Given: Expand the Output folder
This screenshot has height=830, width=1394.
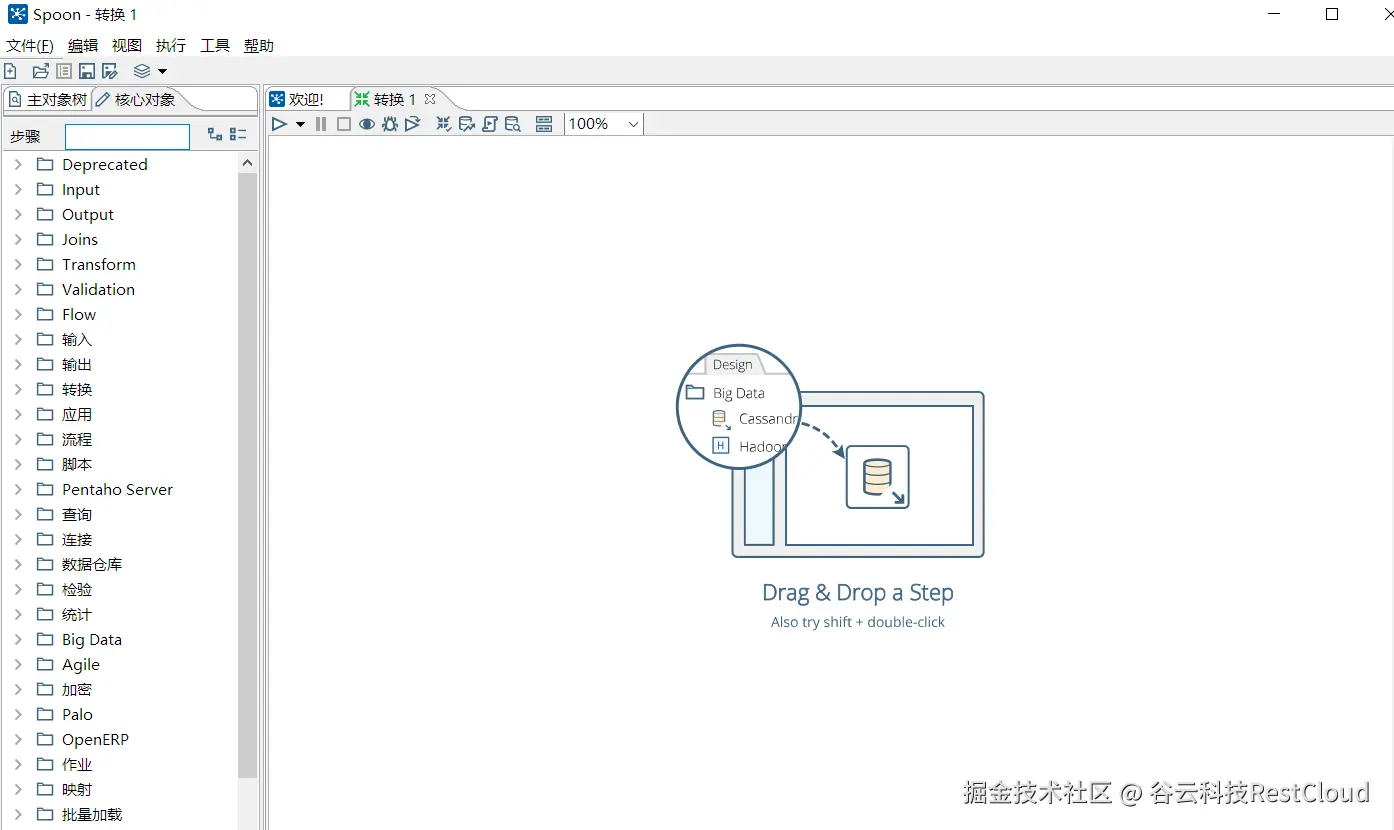Looking at the screenshot, I should 18,214.
